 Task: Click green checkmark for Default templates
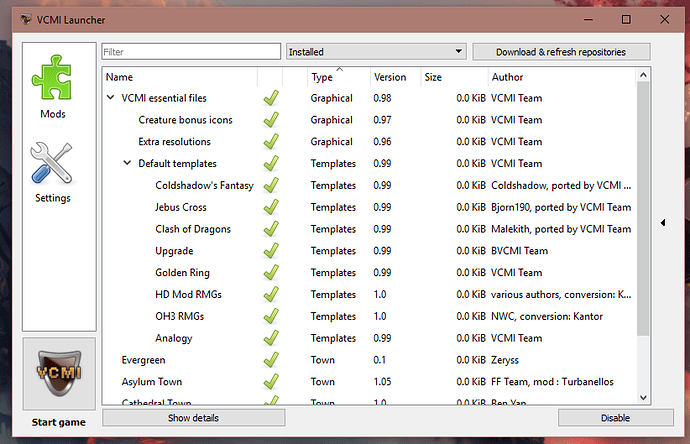(271, 163)
